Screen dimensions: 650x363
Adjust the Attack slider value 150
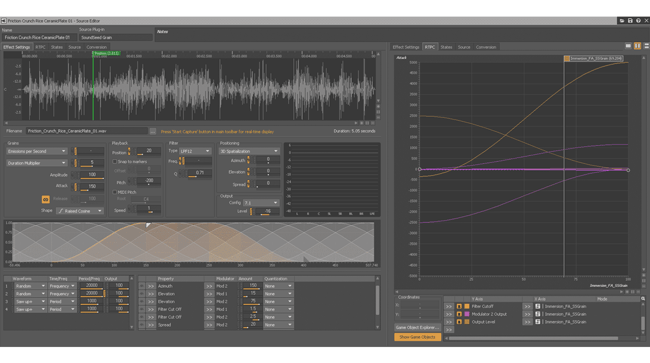click(x=92, y=187)
